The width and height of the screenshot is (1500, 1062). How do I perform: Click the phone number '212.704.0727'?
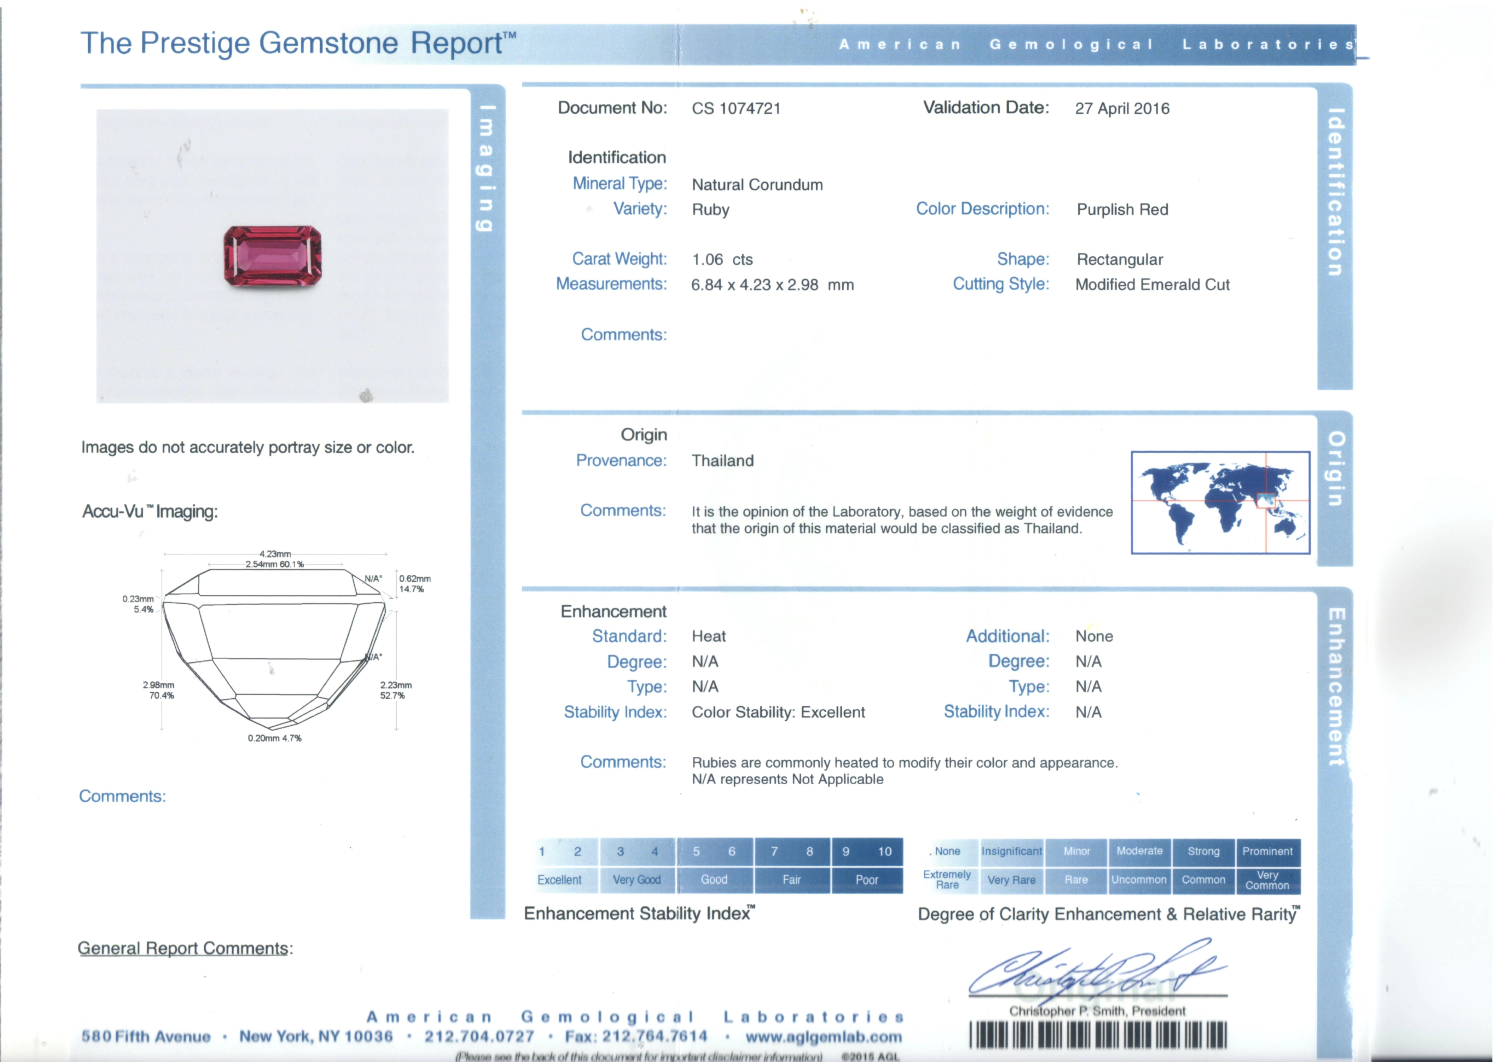pyautogui.click(x=479, y=1037)
